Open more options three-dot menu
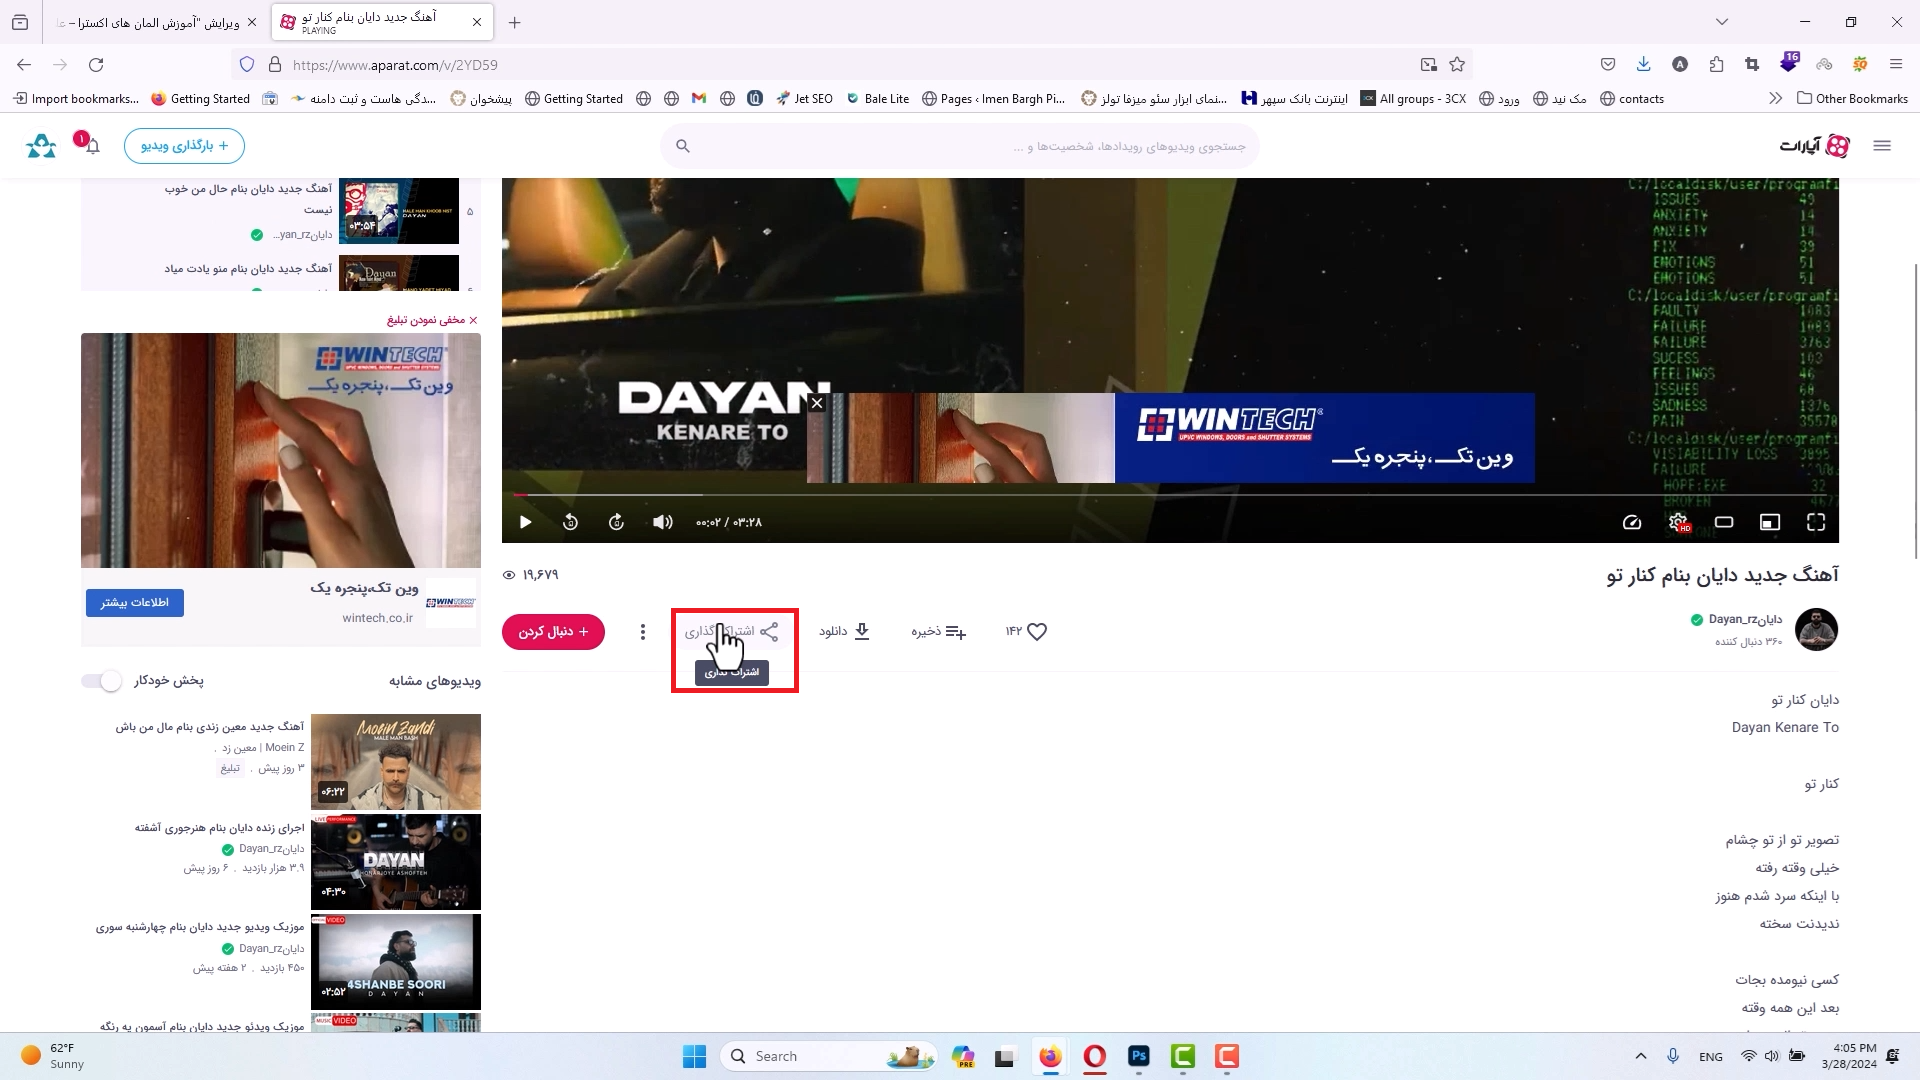The height and width of the screenshot is (1080, 1920). coord(643,632)
